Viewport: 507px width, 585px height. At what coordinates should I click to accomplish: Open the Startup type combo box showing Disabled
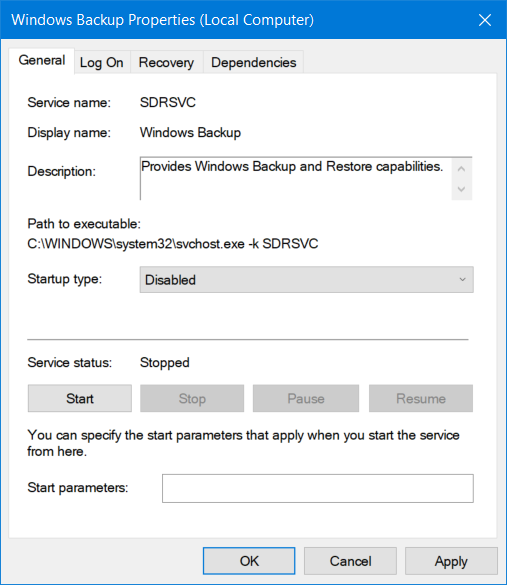[307, 279]
